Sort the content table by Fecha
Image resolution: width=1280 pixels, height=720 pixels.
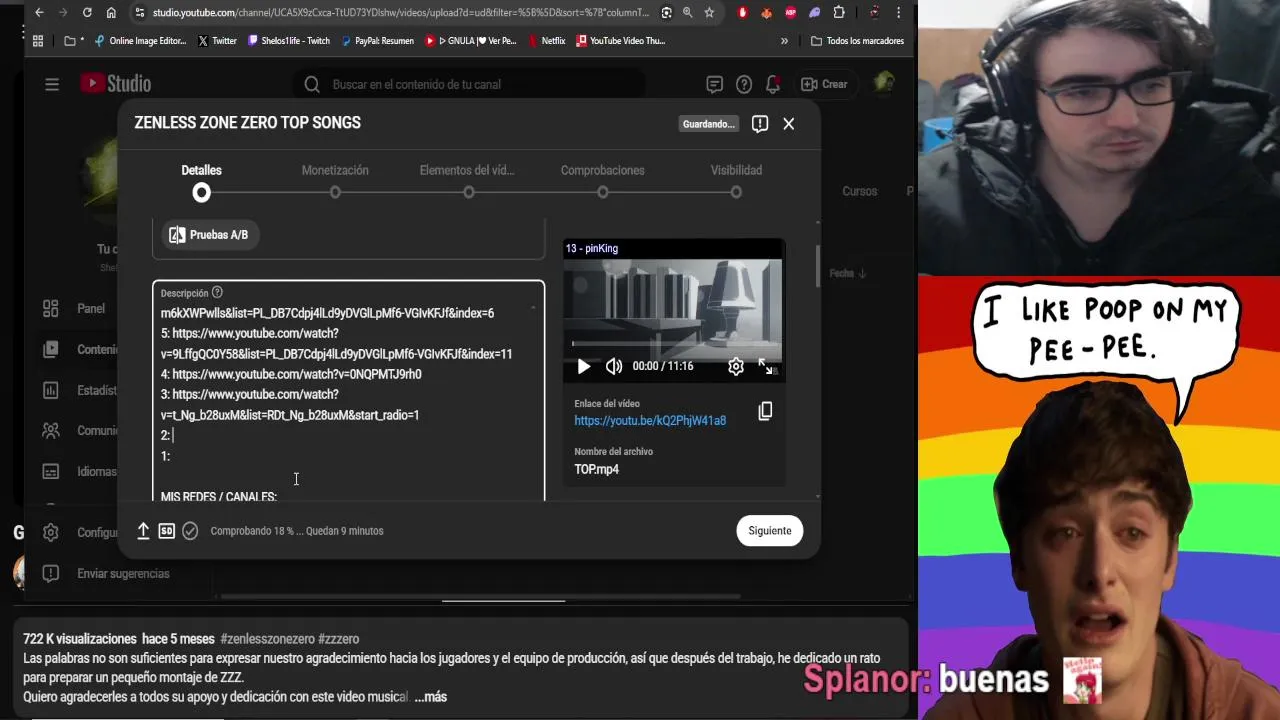tap(847, 273)
